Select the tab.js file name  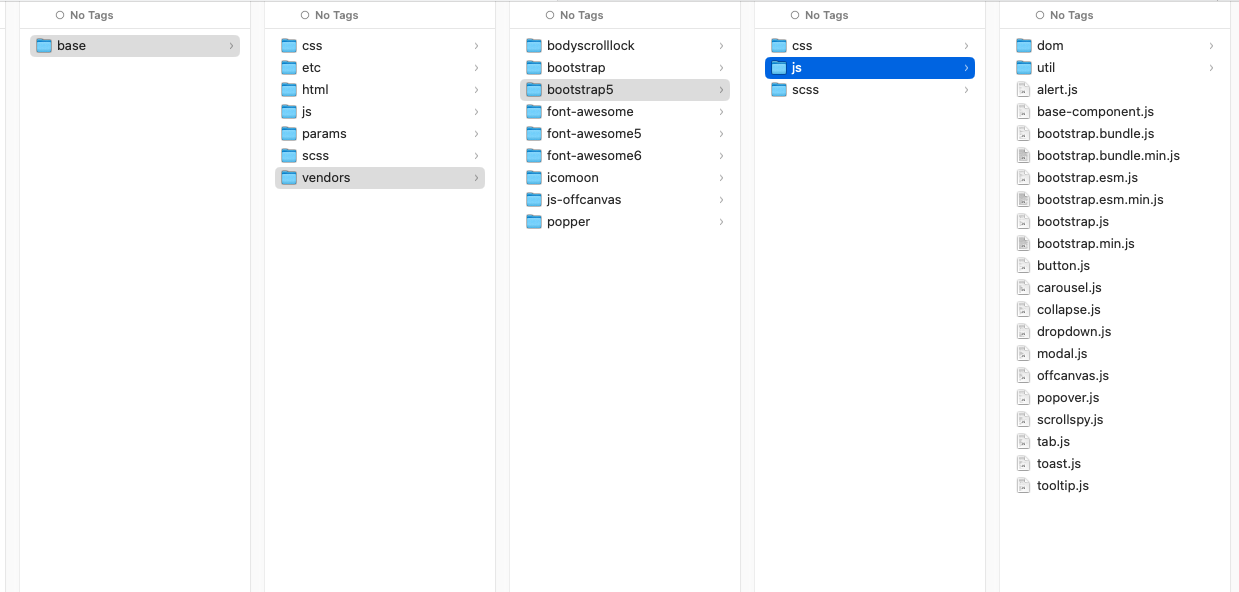[1053, 442]
